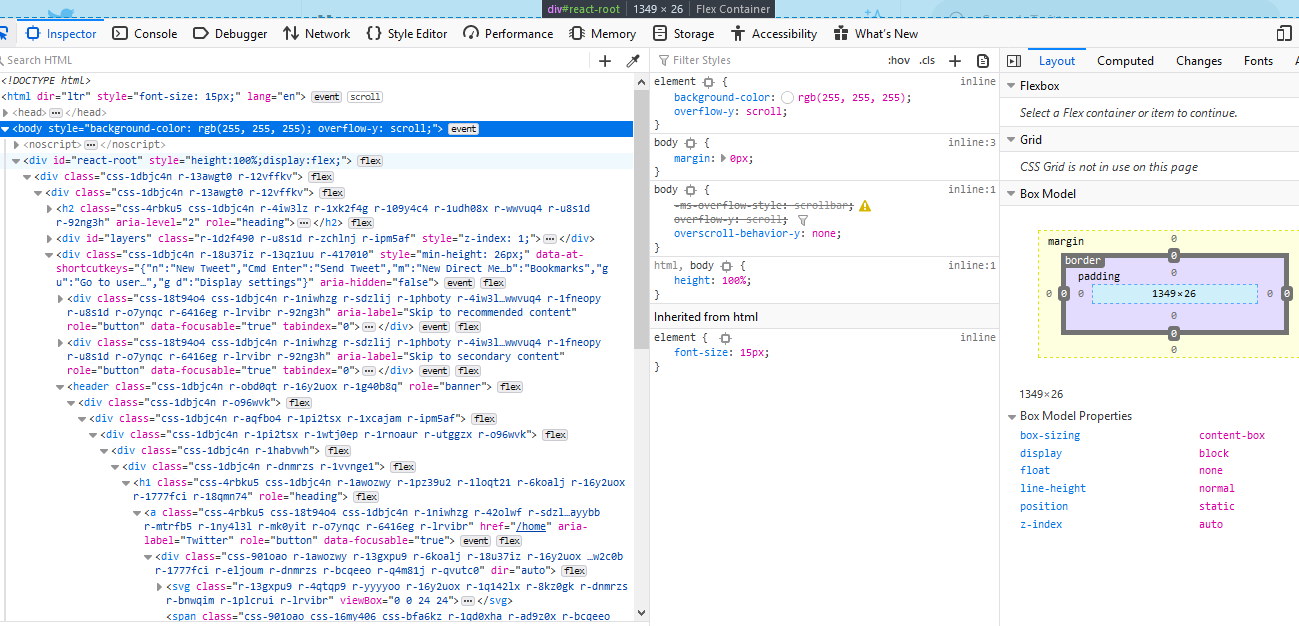This screenshot has height=626, width=1299.
Task: Follow the /home href link
Action: 530,527
